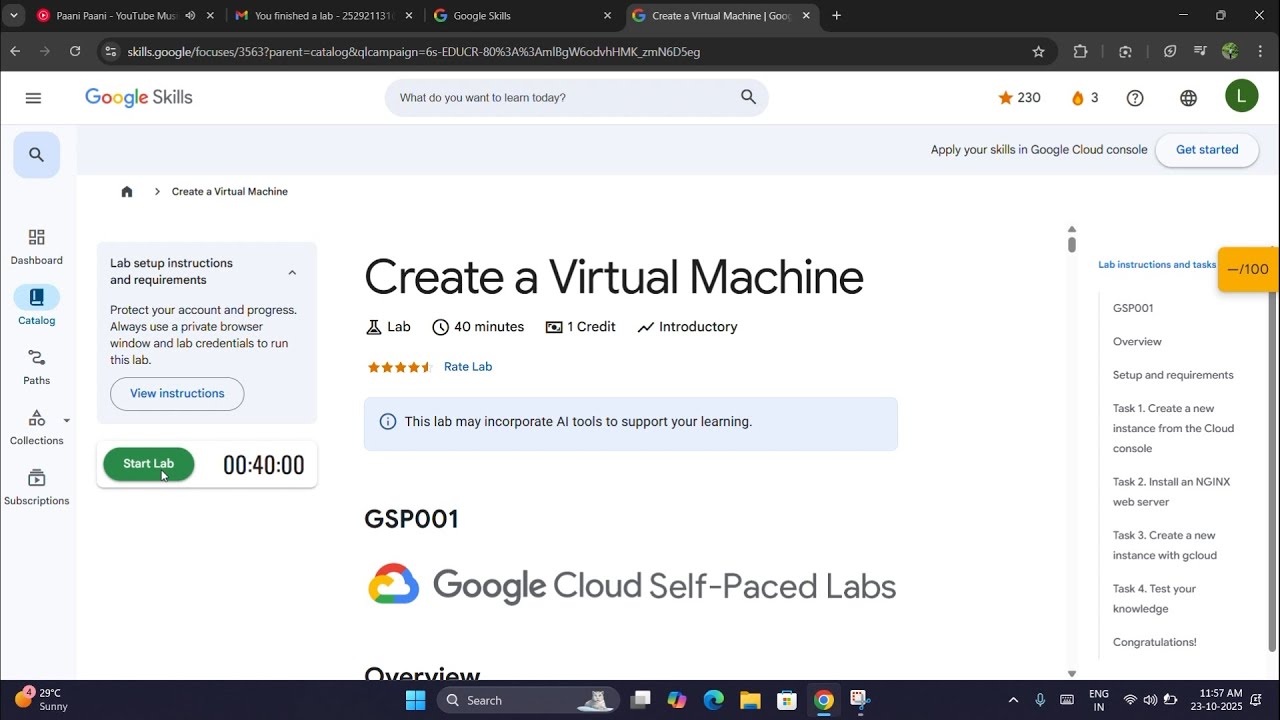Switch to the Google Skills tab
Screen dimensions: 1280x720
point(523,16)
